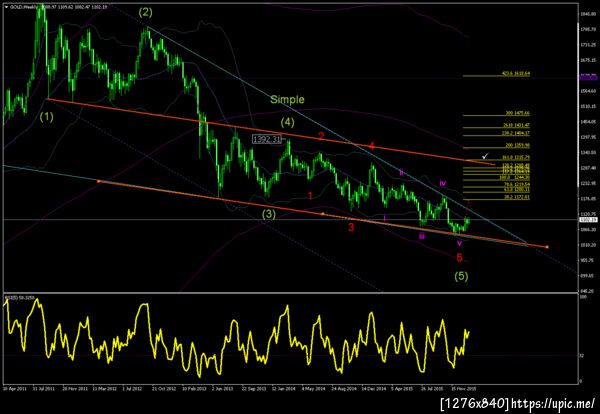The image size is (600, 414).
Task: Select the lower orange trendline's leftmost anchor point
Action: [99, 181]
